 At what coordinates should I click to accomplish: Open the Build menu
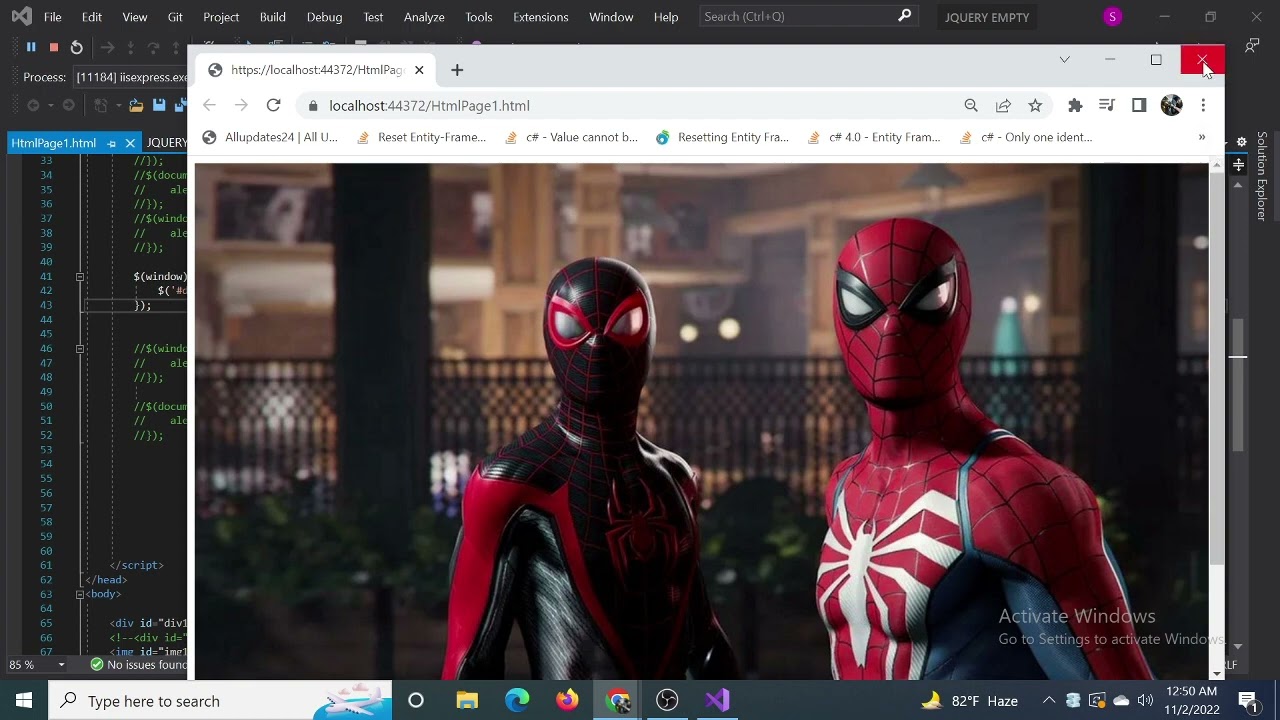(272, 17)
